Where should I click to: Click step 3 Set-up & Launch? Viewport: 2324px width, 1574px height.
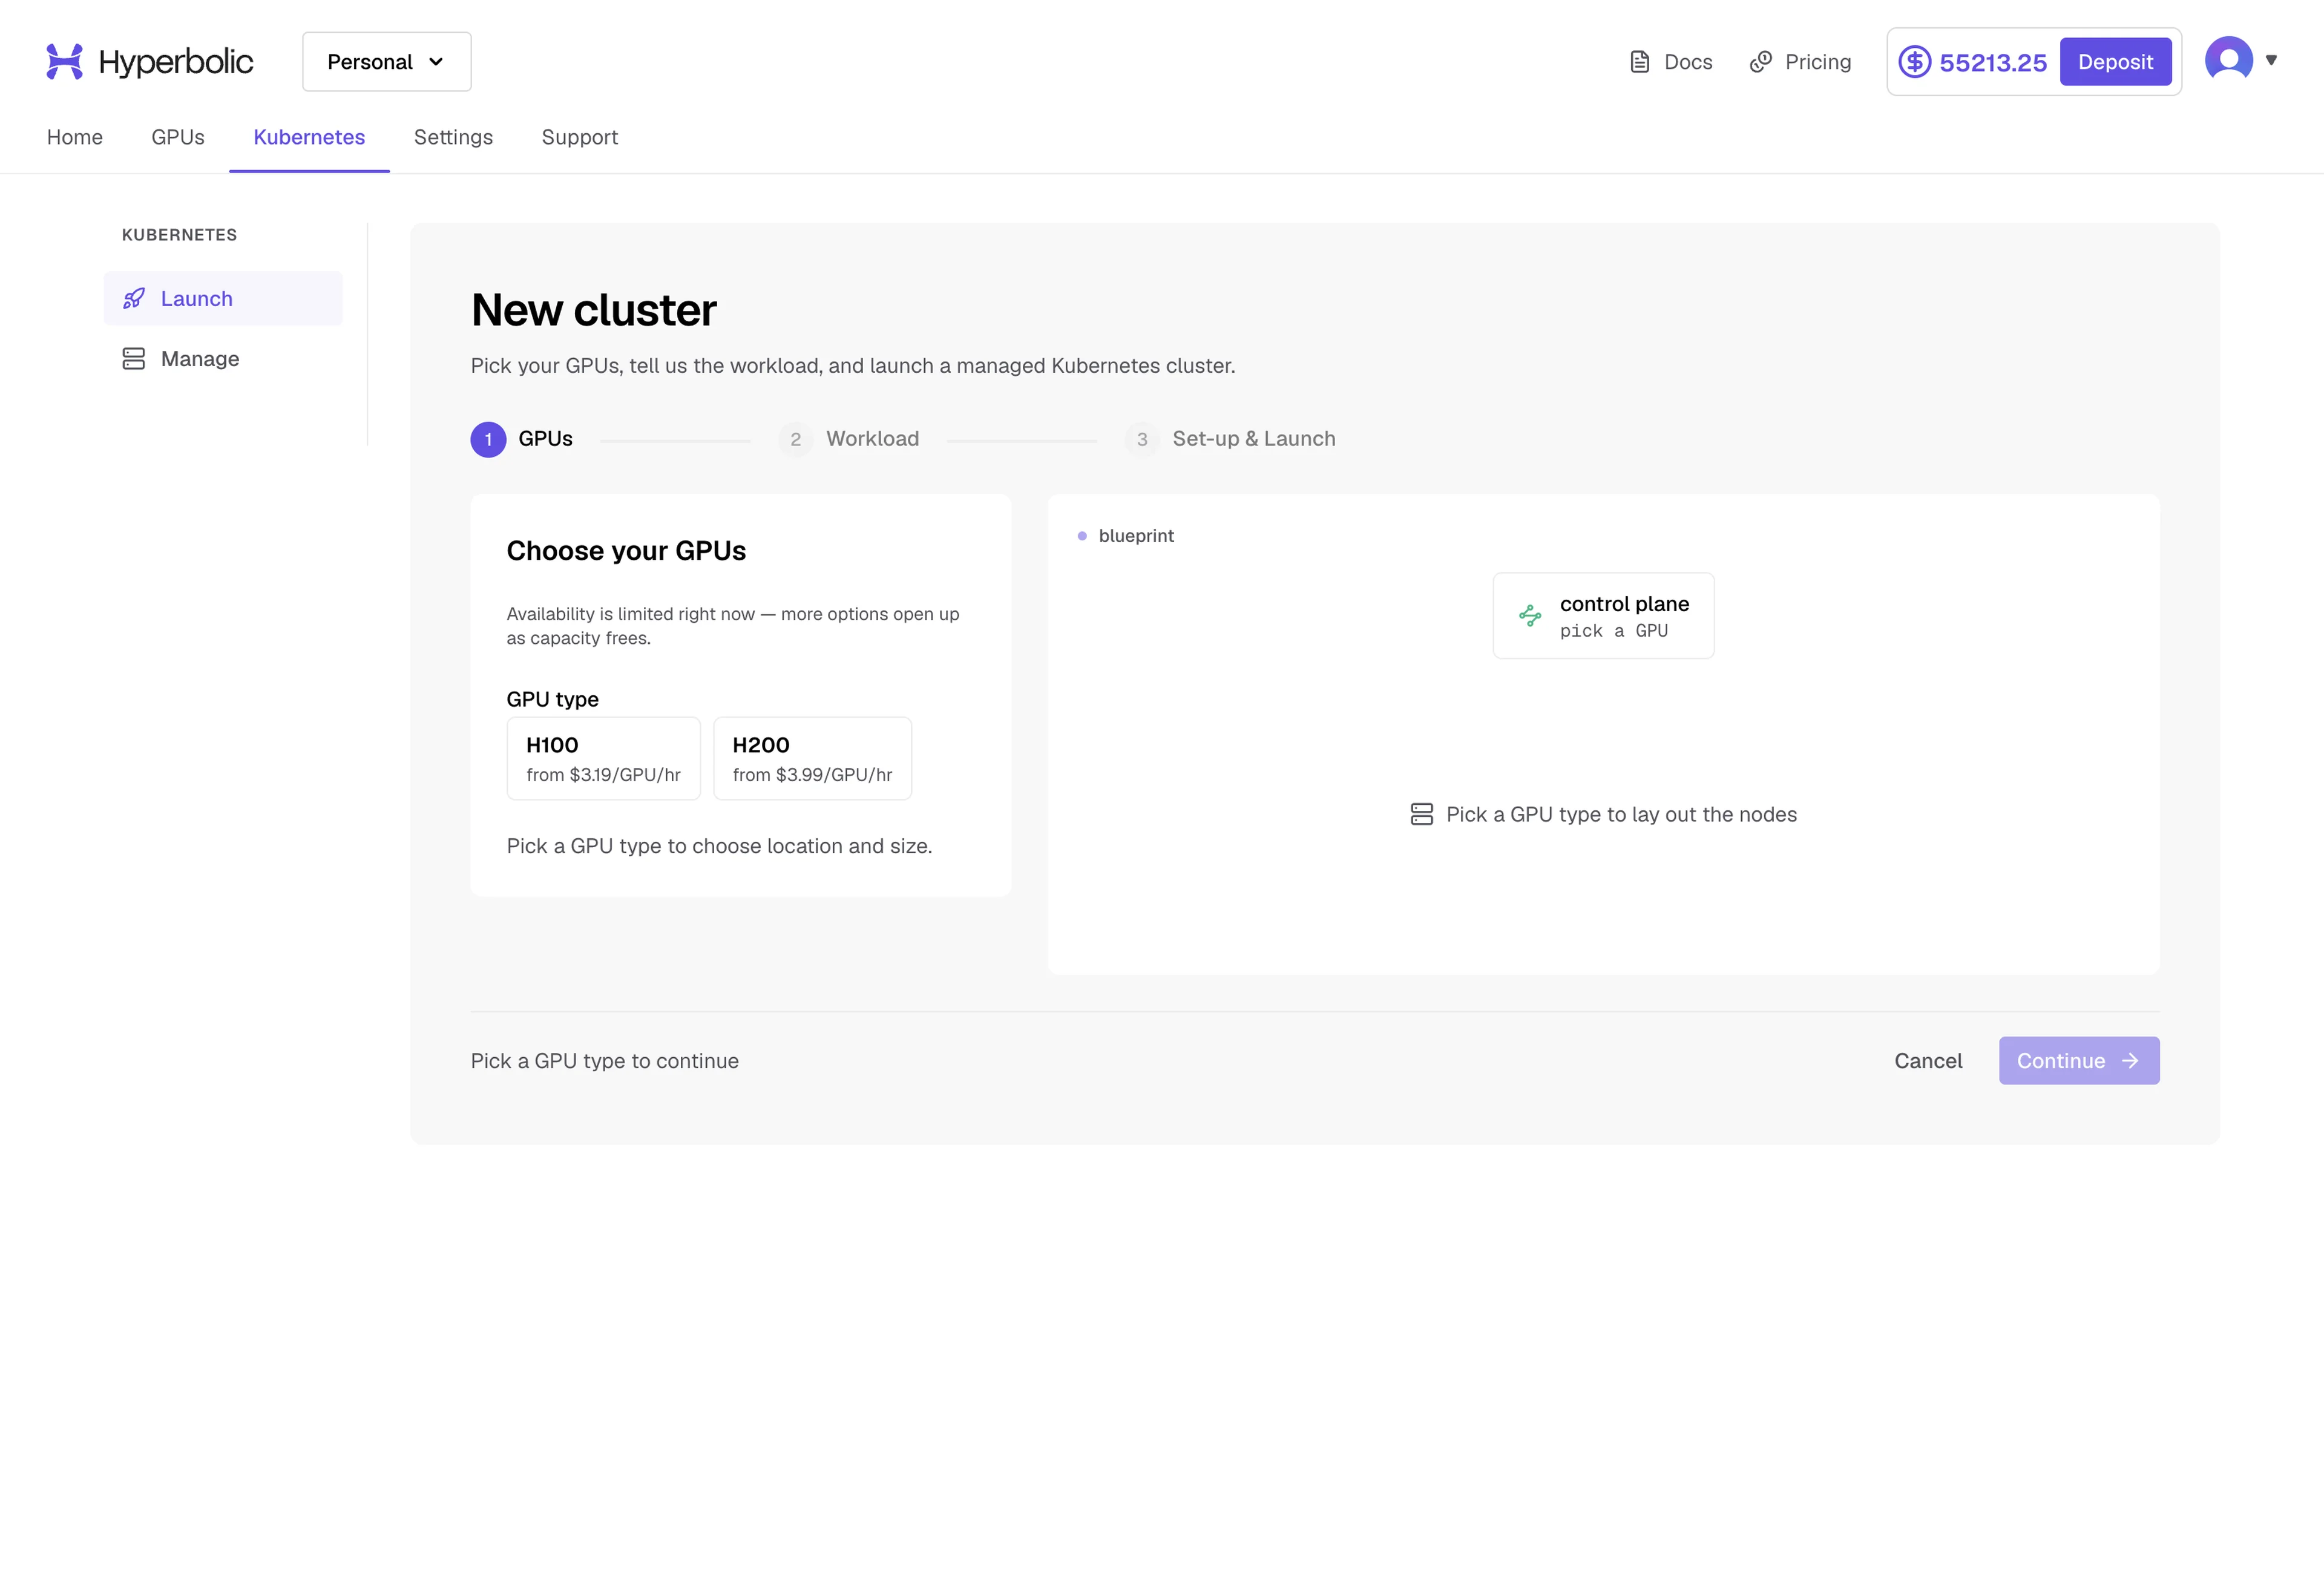pyautogui.click(x=1230, y=439)
